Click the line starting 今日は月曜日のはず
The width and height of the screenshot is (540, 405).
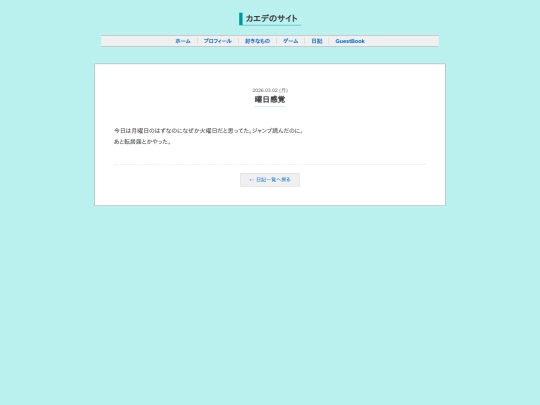click(209, 131)
